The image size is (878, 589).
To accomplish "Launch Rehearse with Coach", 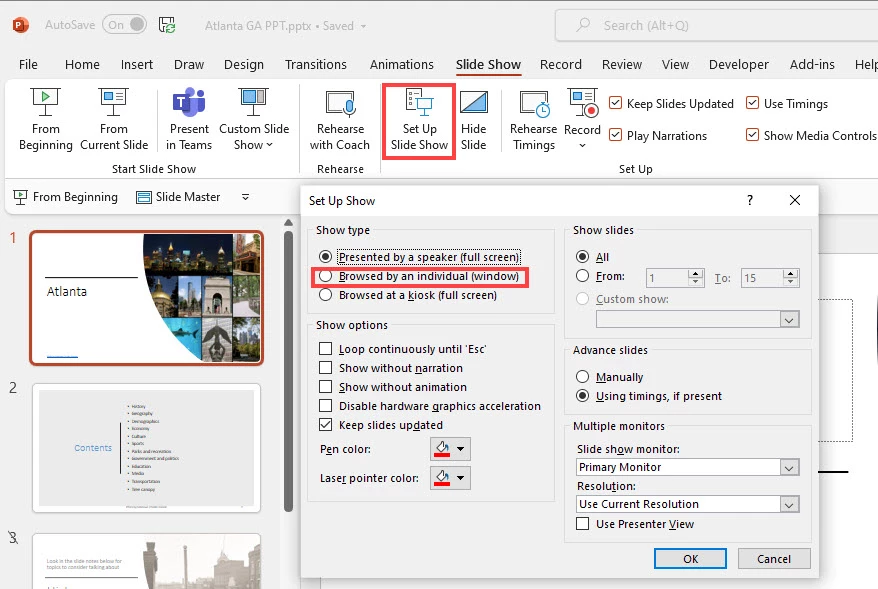I will click(x=340, y=120).
